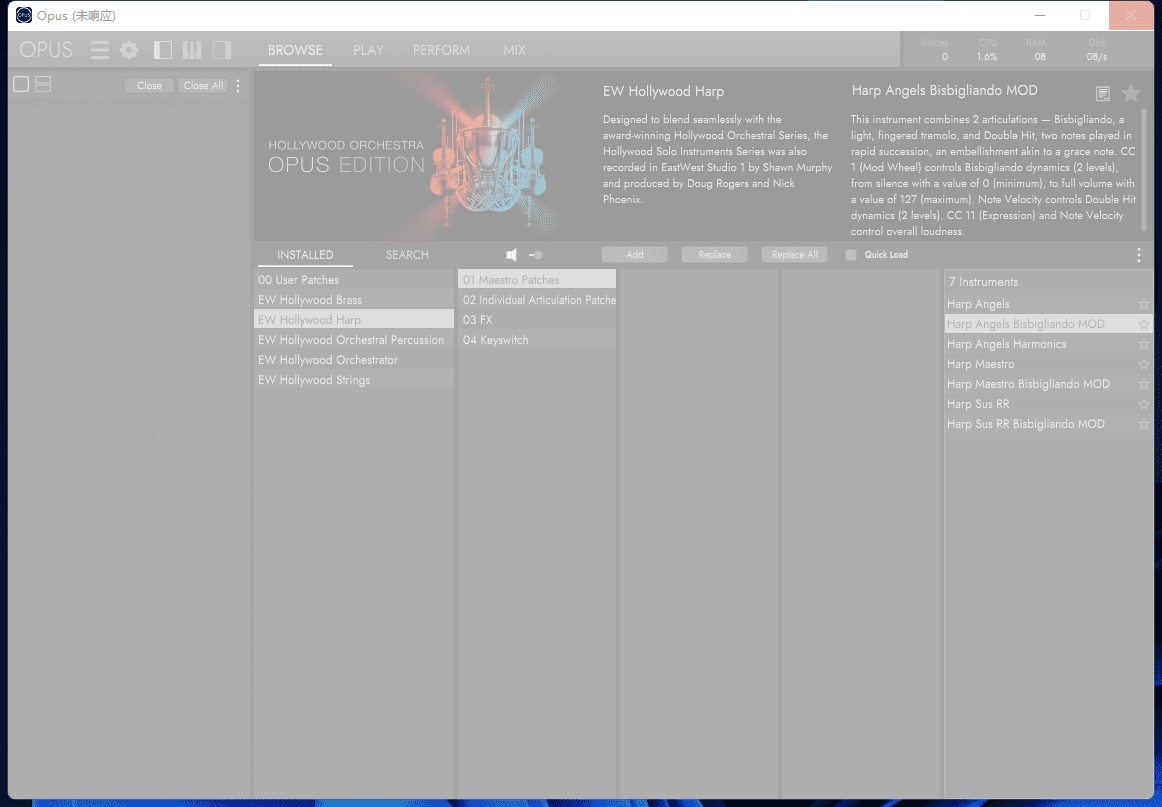Toggle the right side panel icon
The height and width of the screenshot is (807, 1162).
[221, 50]
